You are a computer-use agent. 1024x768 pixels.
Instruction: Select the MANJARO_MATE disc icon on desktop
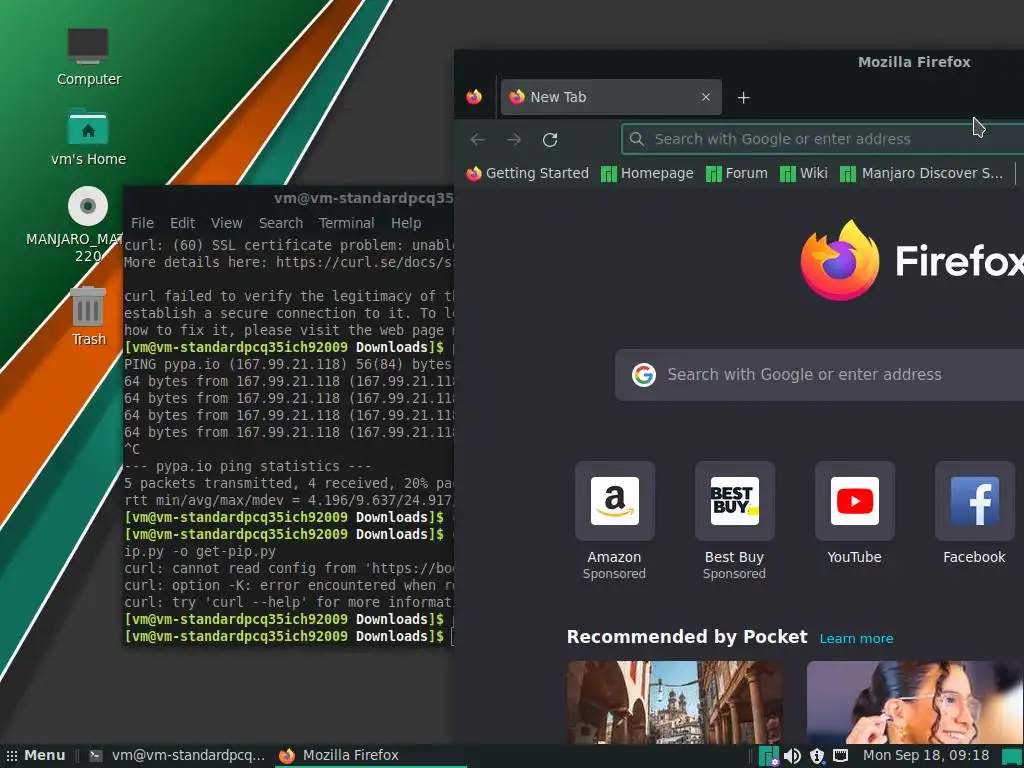(88, 225)
